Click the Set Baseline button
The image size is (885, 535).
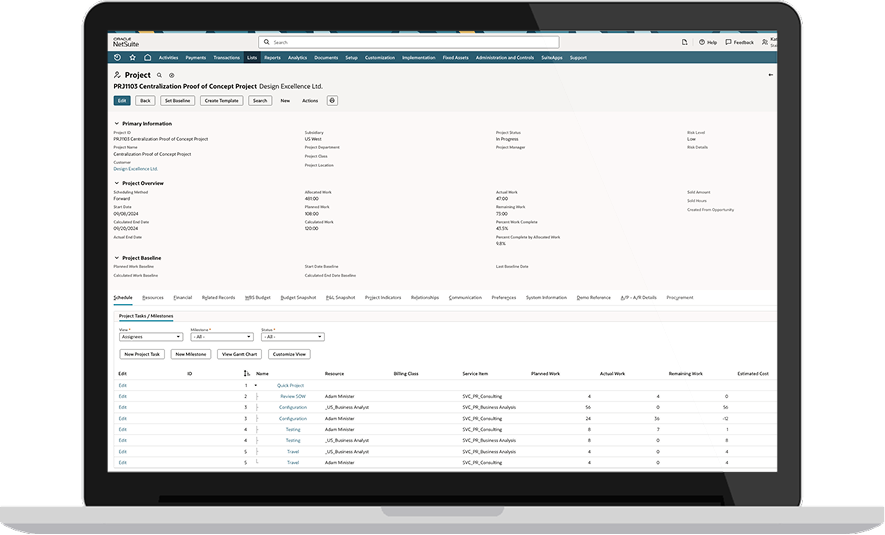177,100
